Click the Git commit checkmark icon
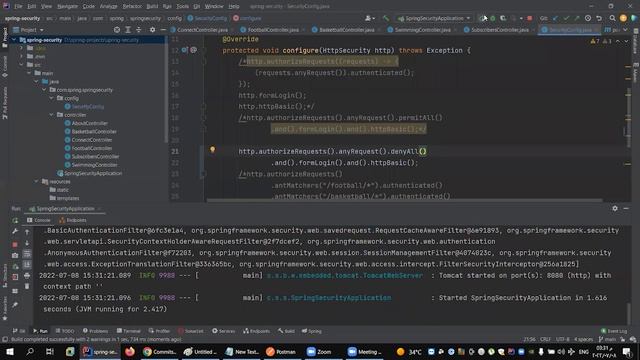The width and height of the screenshot is (640, 360). point(566,18)
